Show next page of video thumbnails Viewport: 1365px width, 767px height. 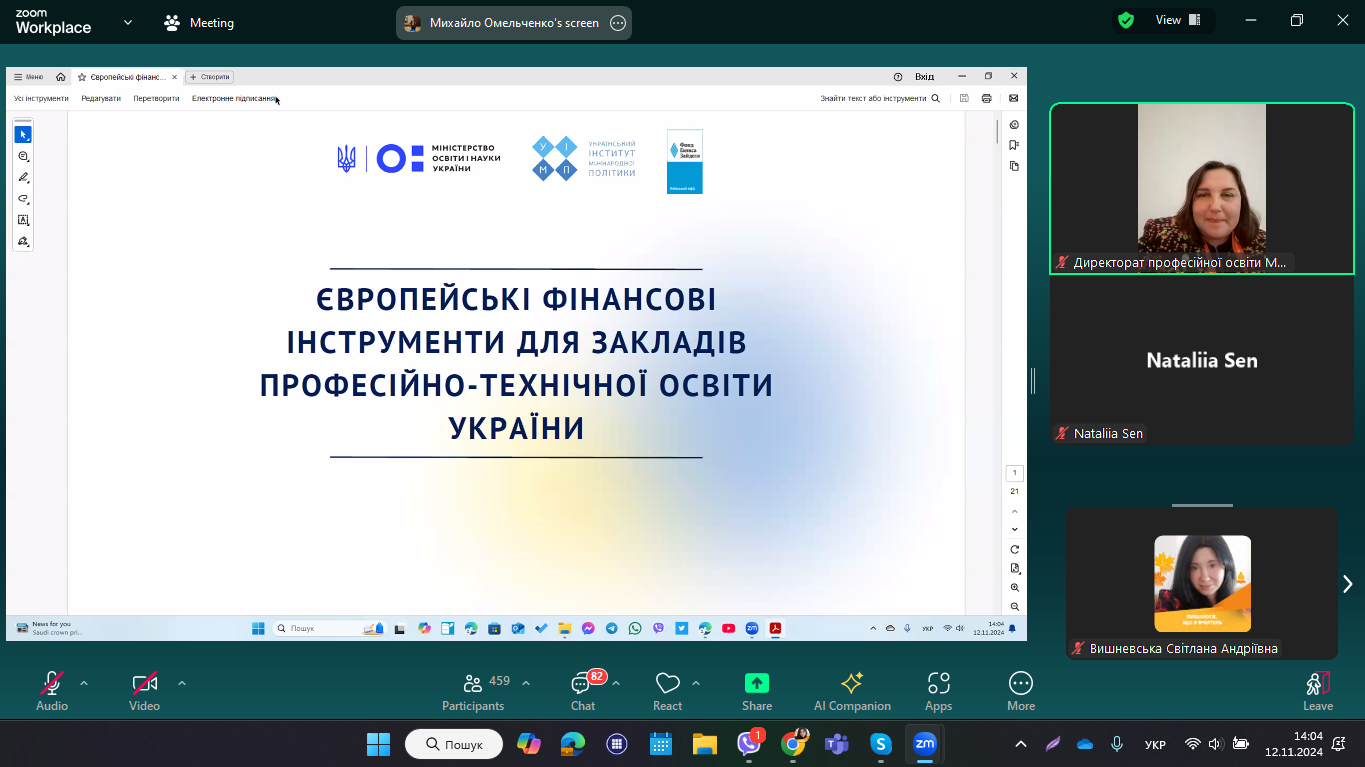[1347, 584]
